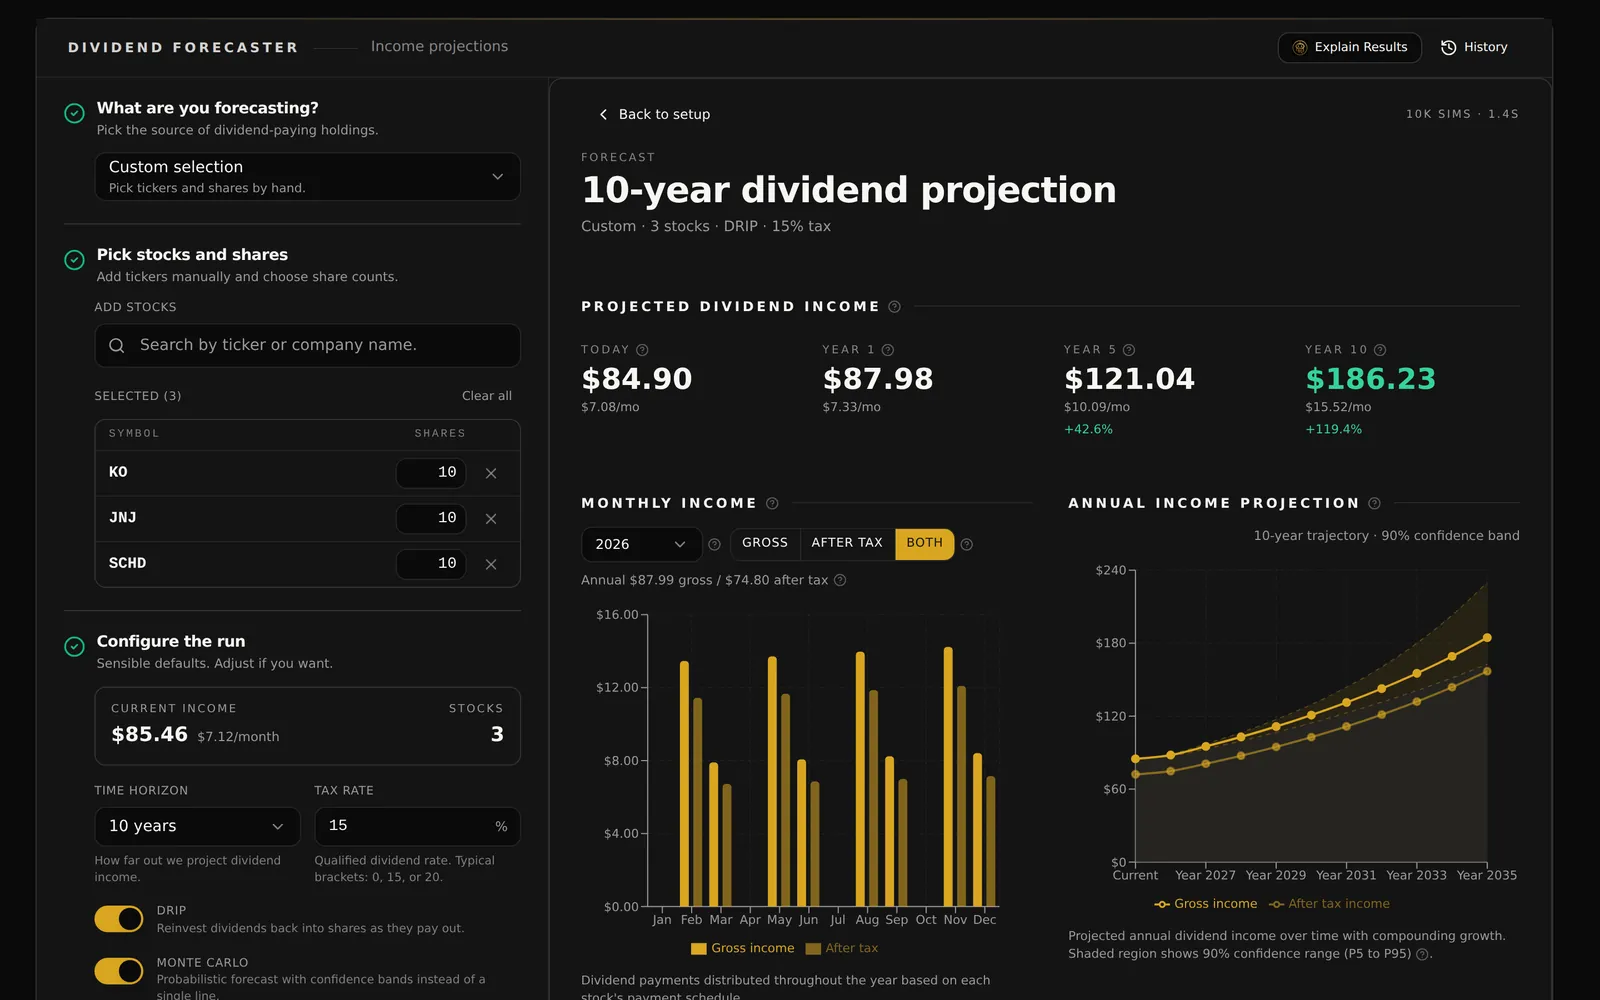Screen dimensions: 1600x1000
Task: Open the Custom selection source dropdown
Action: [x=307, y=177]
